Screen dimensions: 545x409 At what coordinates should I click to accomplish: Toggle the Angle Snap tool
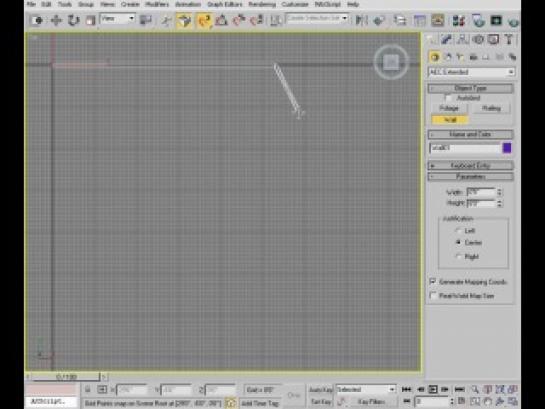(x=221, y=21)
